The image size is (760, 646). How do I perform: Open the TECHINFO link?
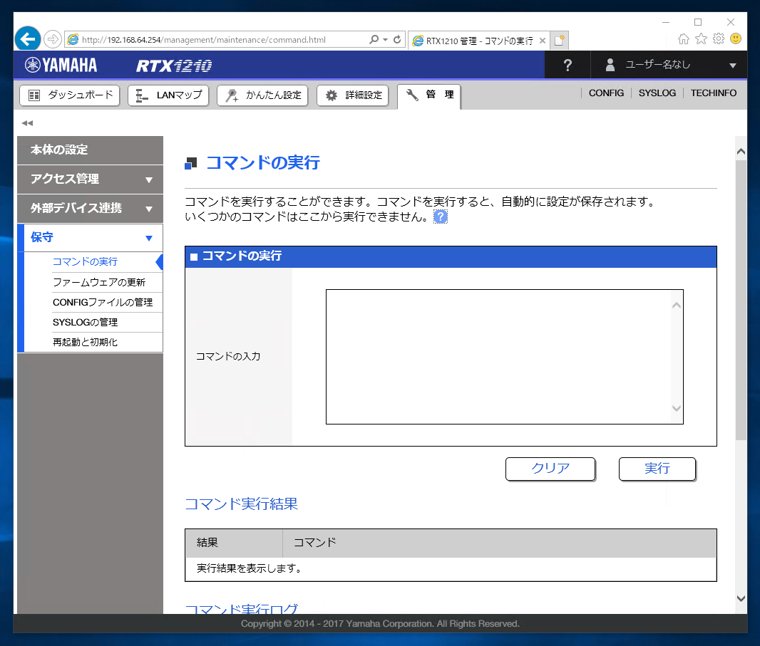[x=713, y=93]
